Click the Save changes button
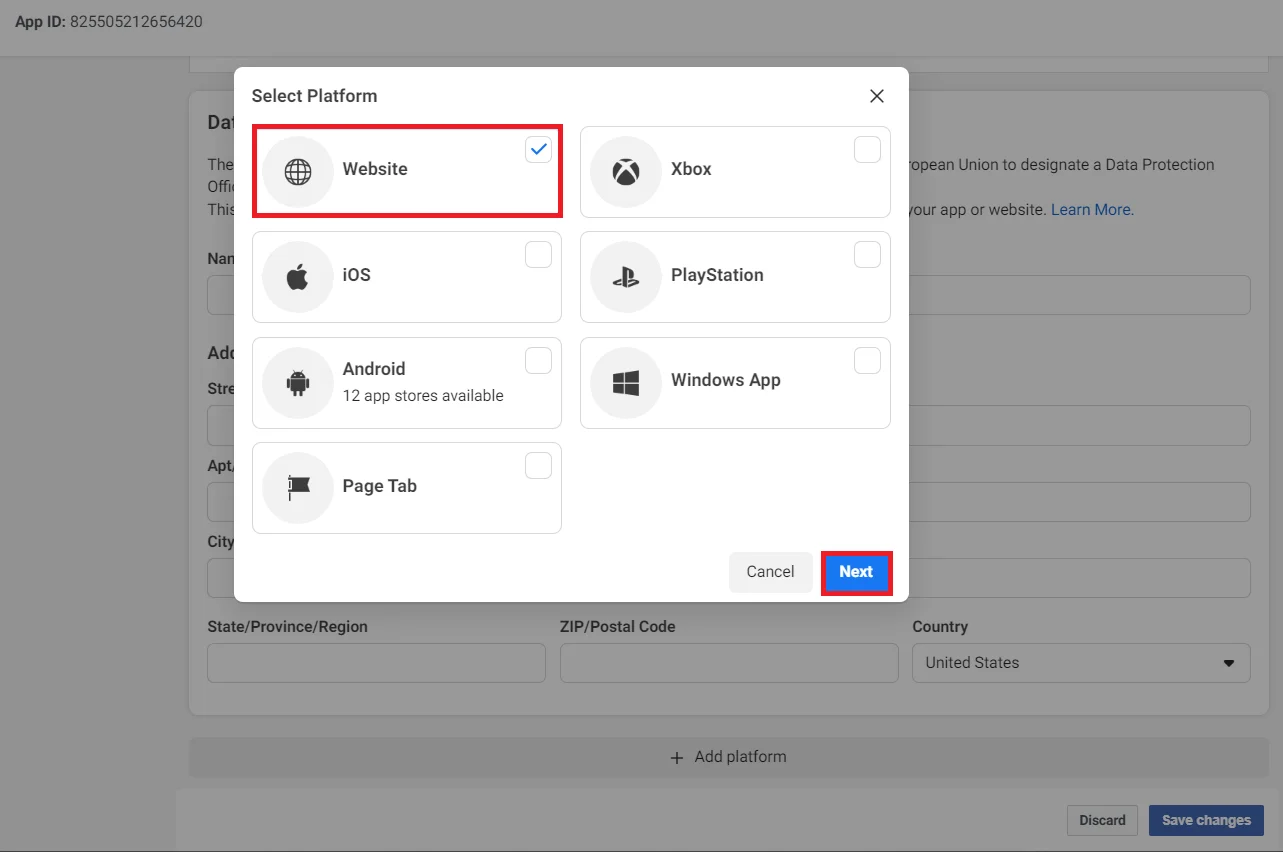The height and width of the screenshot is (852, 1283). coord(1206,820)
